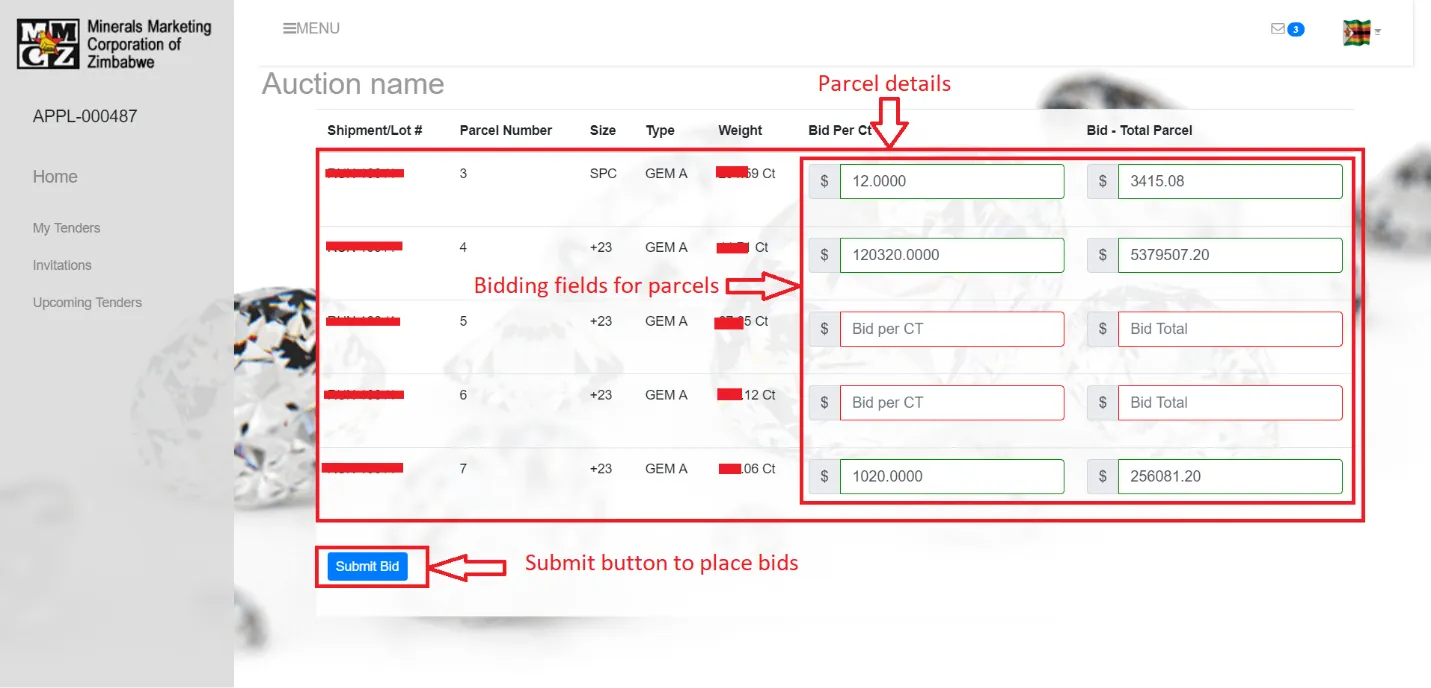The image size is (1431, 688).
Task: Click the dollar sign prefix beside parcel 3 bid
Action: pos(822,181)
